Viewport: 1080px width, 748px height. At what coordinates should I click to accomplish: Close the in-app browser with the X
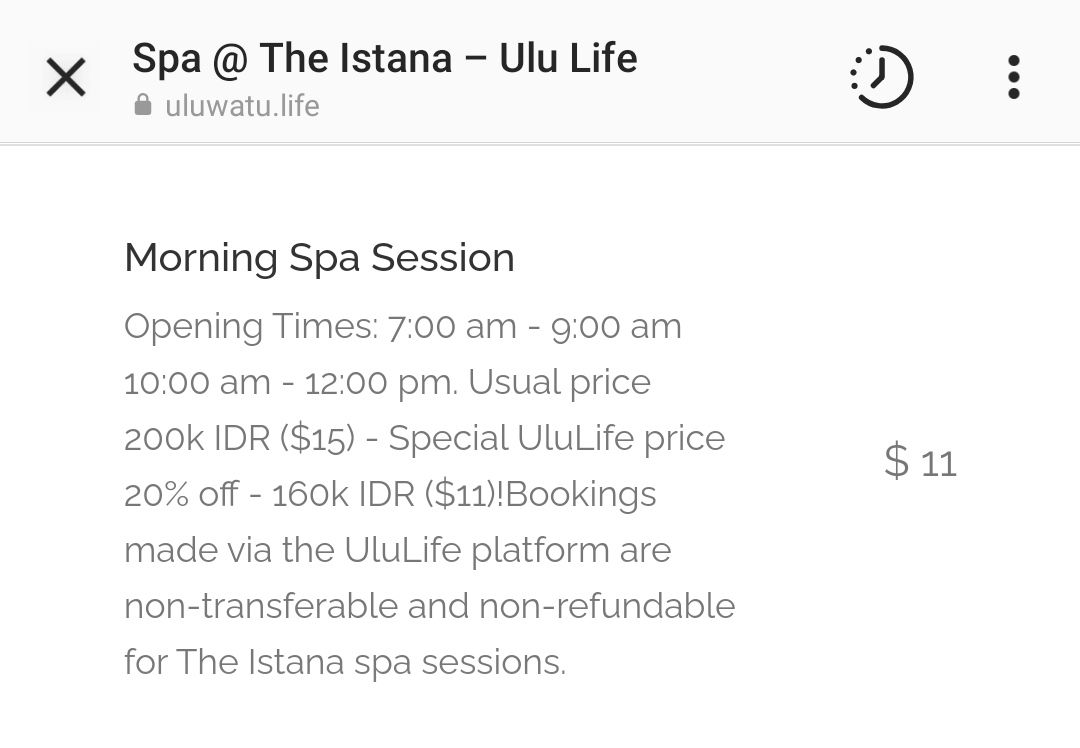pyautogui.click(x=66, y=76)
